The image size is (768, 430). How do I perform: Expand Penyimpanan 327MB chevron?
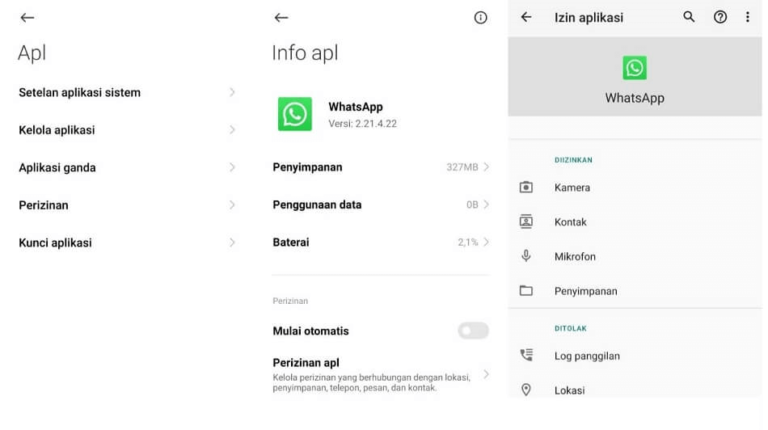point(486,167)
